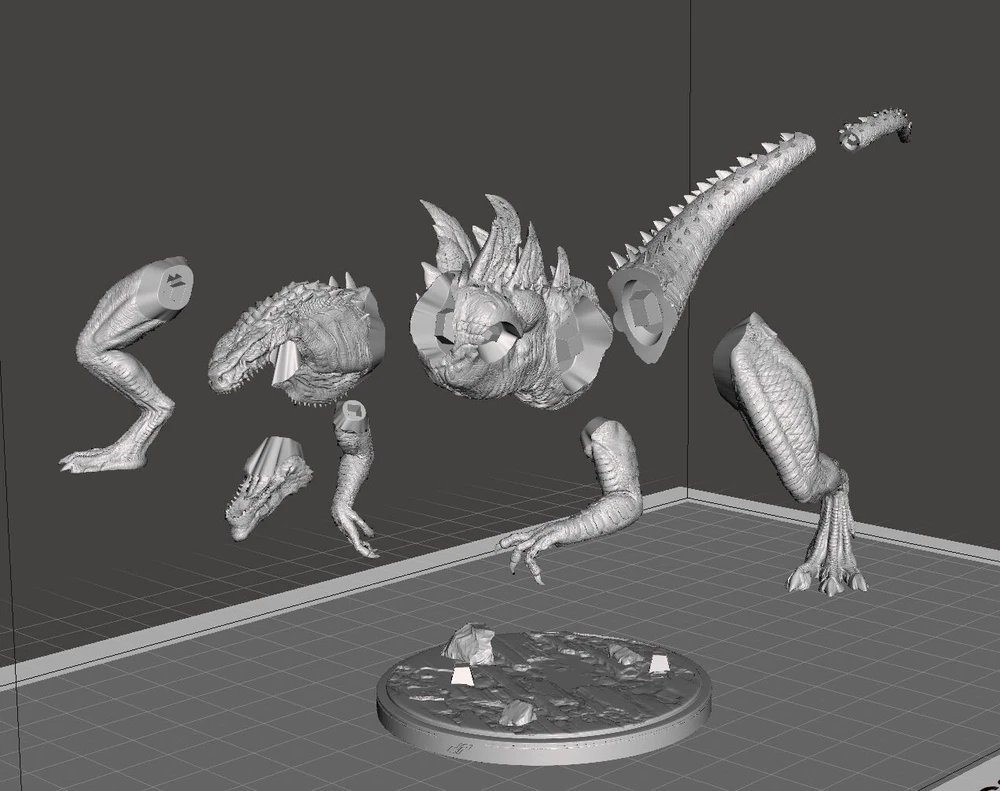Click the small tail tip piece
The image size is (1000, 791).
pos(876,131)
